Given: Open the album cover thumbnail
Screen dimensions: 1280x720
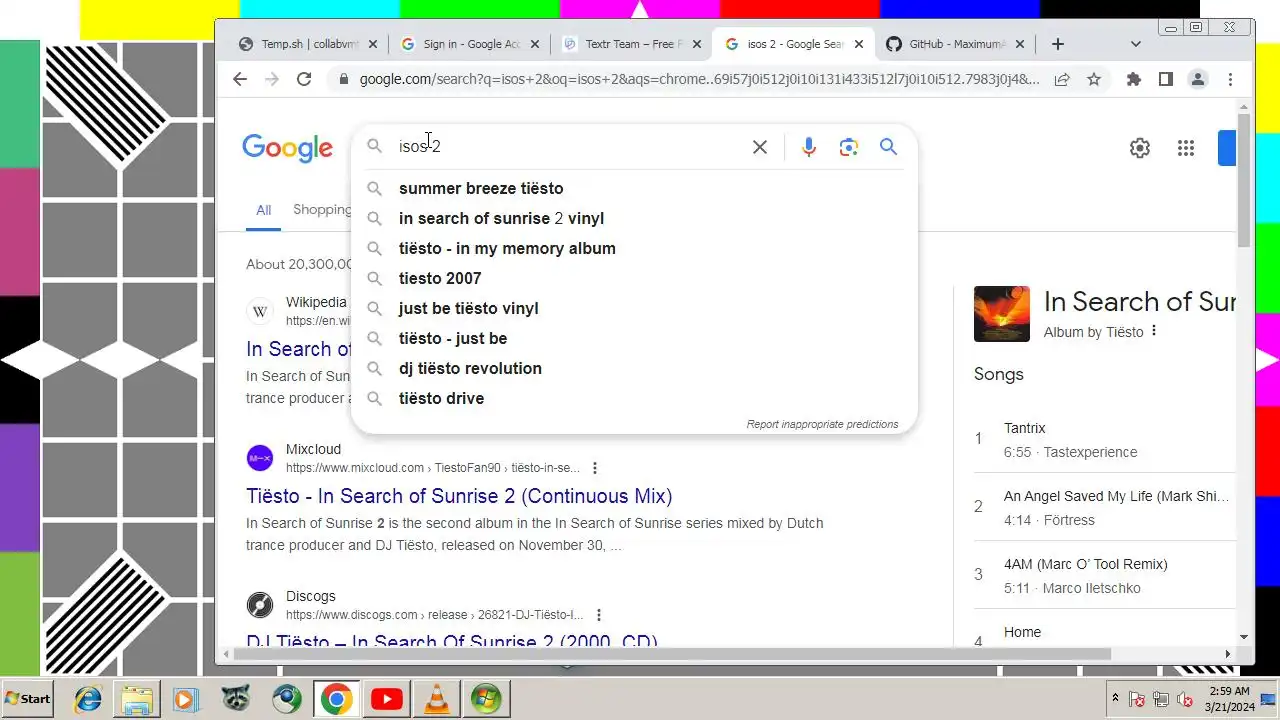Looking at the screenshot, I should tap(1001, 314).
